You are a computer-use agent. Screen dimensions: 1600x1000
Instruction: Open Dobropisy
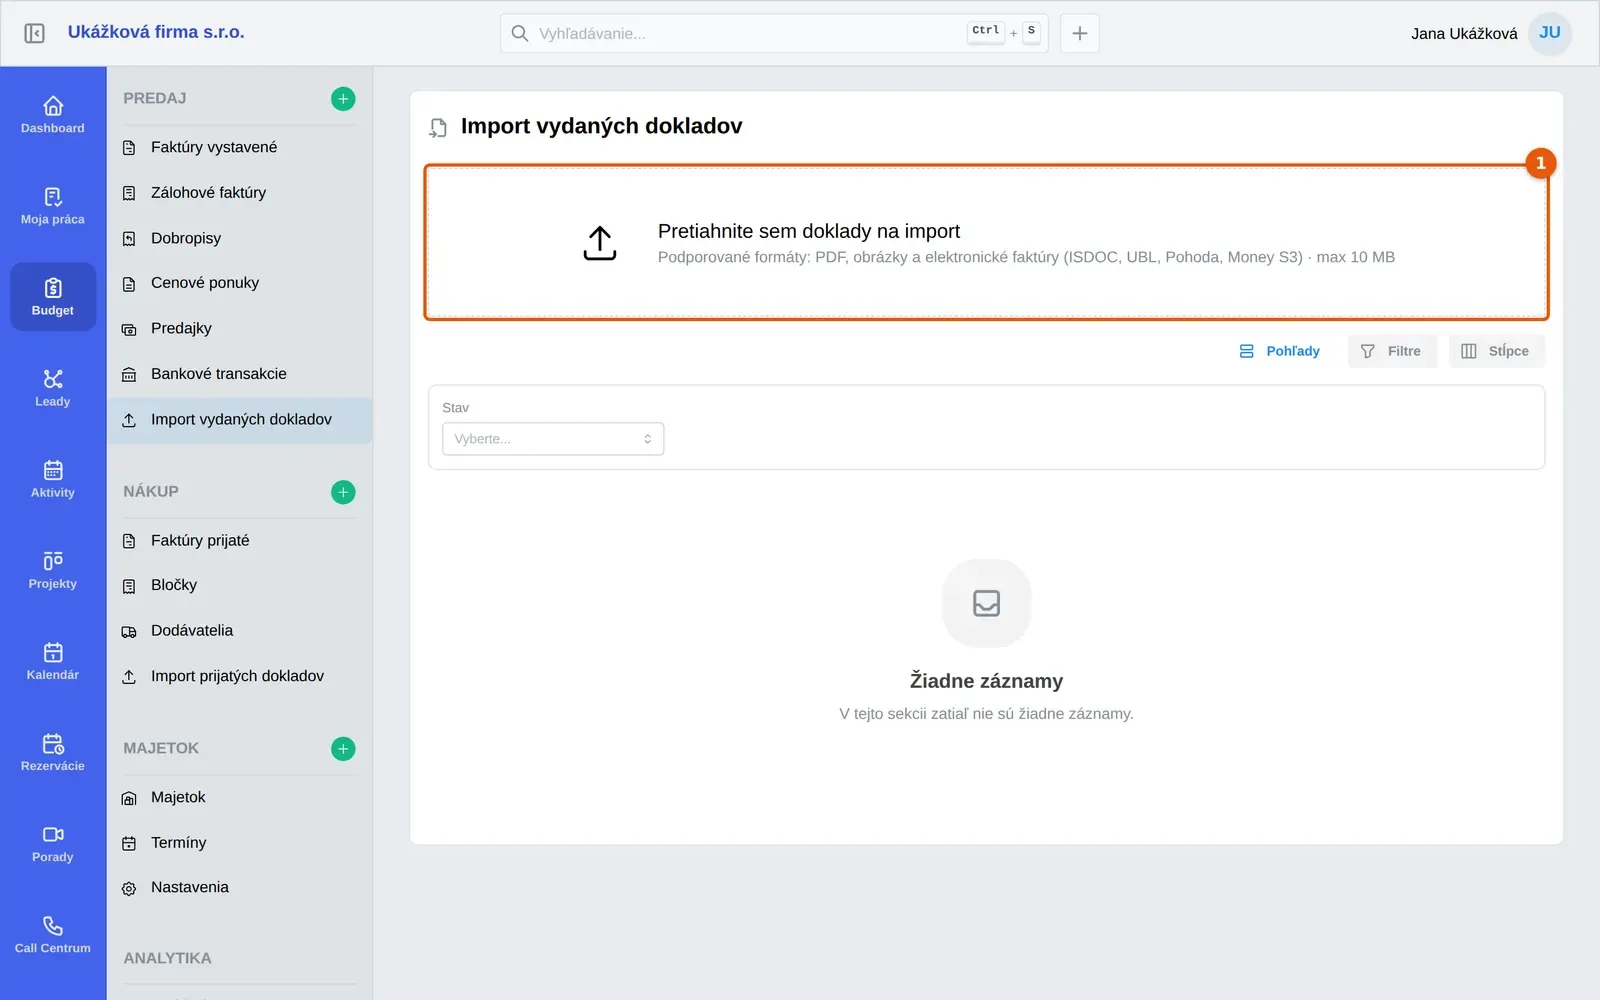click(240, 238)
